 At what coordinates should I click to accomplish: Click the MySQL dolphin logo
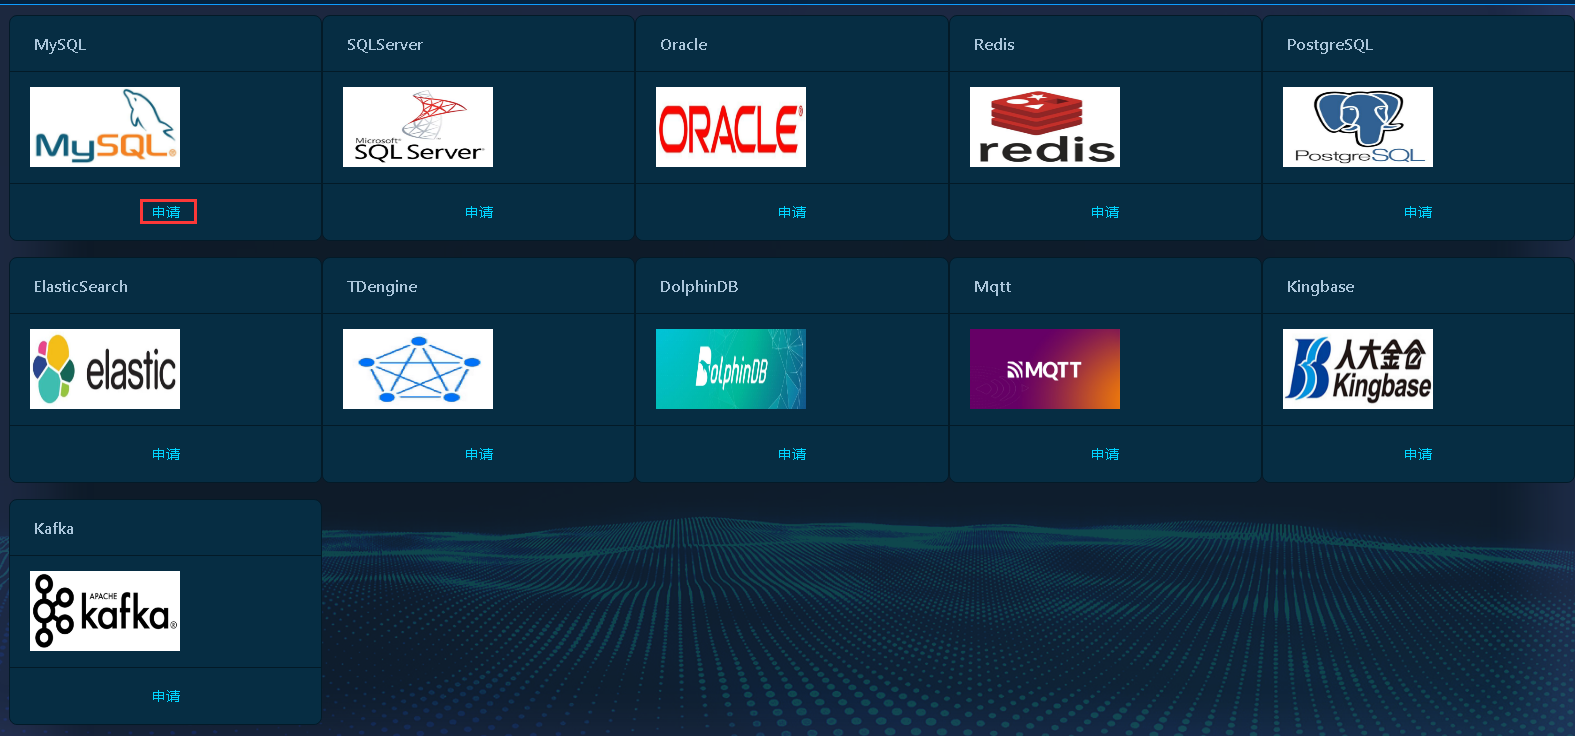(105, 127)
